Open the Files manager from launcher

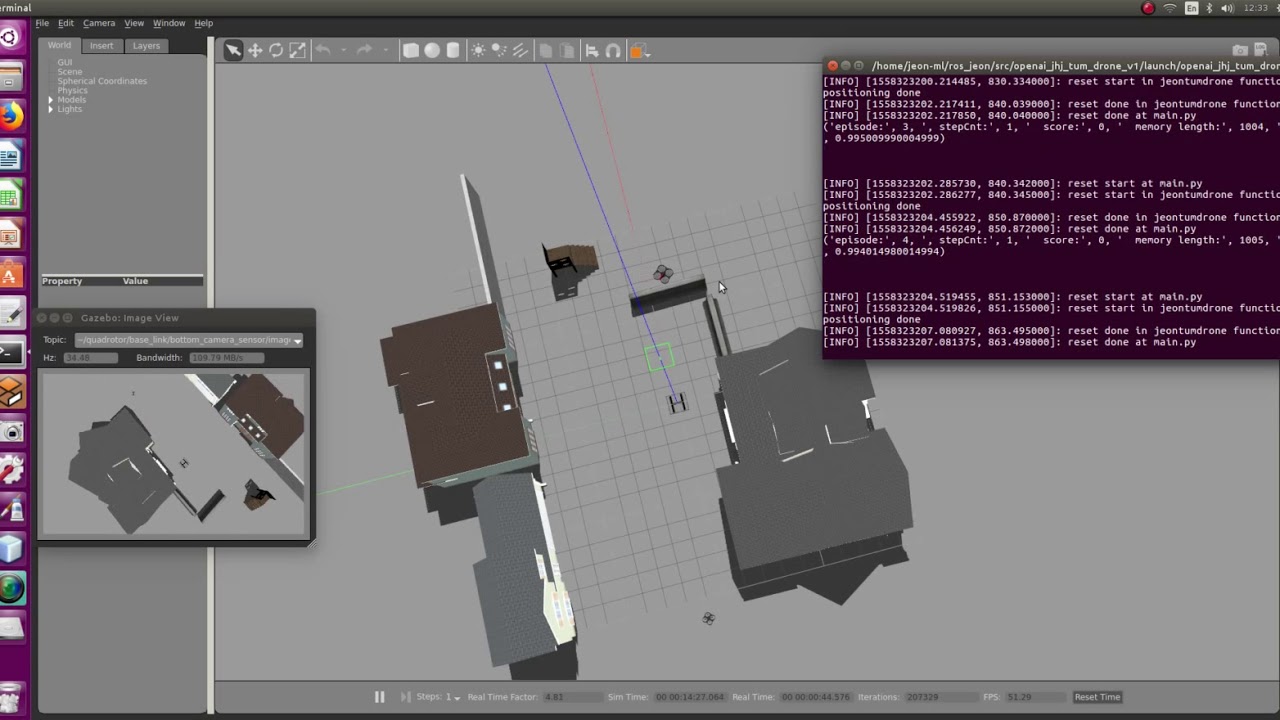pos(10,77)
